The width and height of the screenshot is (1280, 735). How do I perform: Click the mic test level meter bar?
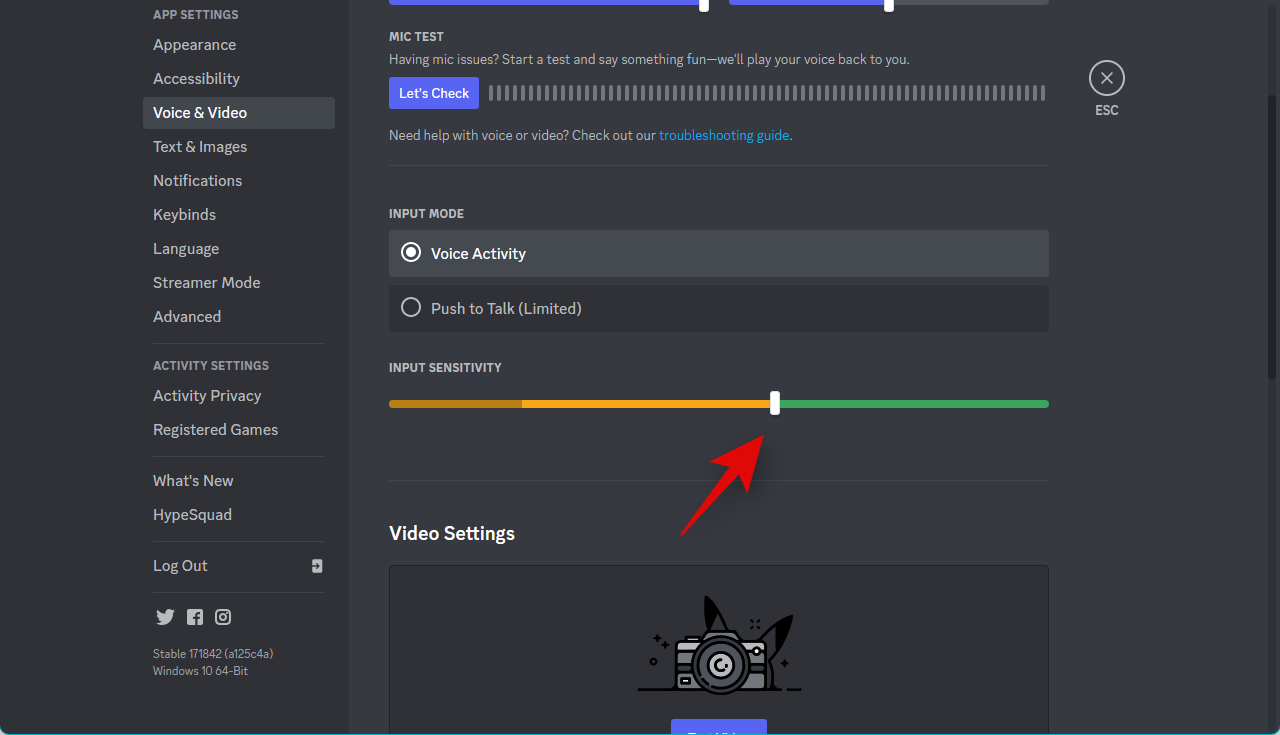766,93
